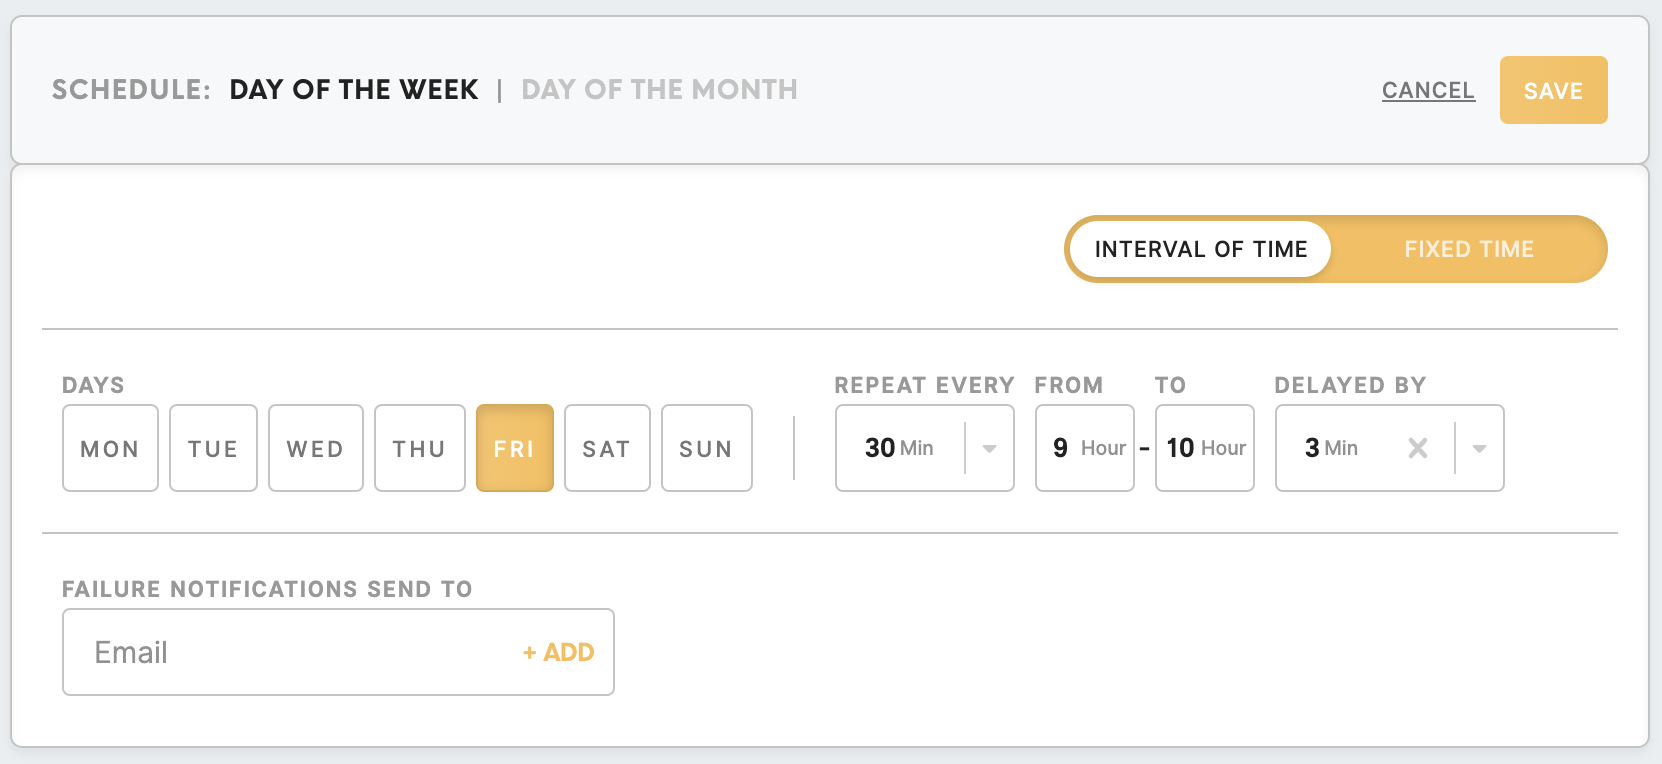1662x764 pixels.
Task: Click the Save button
Action: click(1553, 90)
